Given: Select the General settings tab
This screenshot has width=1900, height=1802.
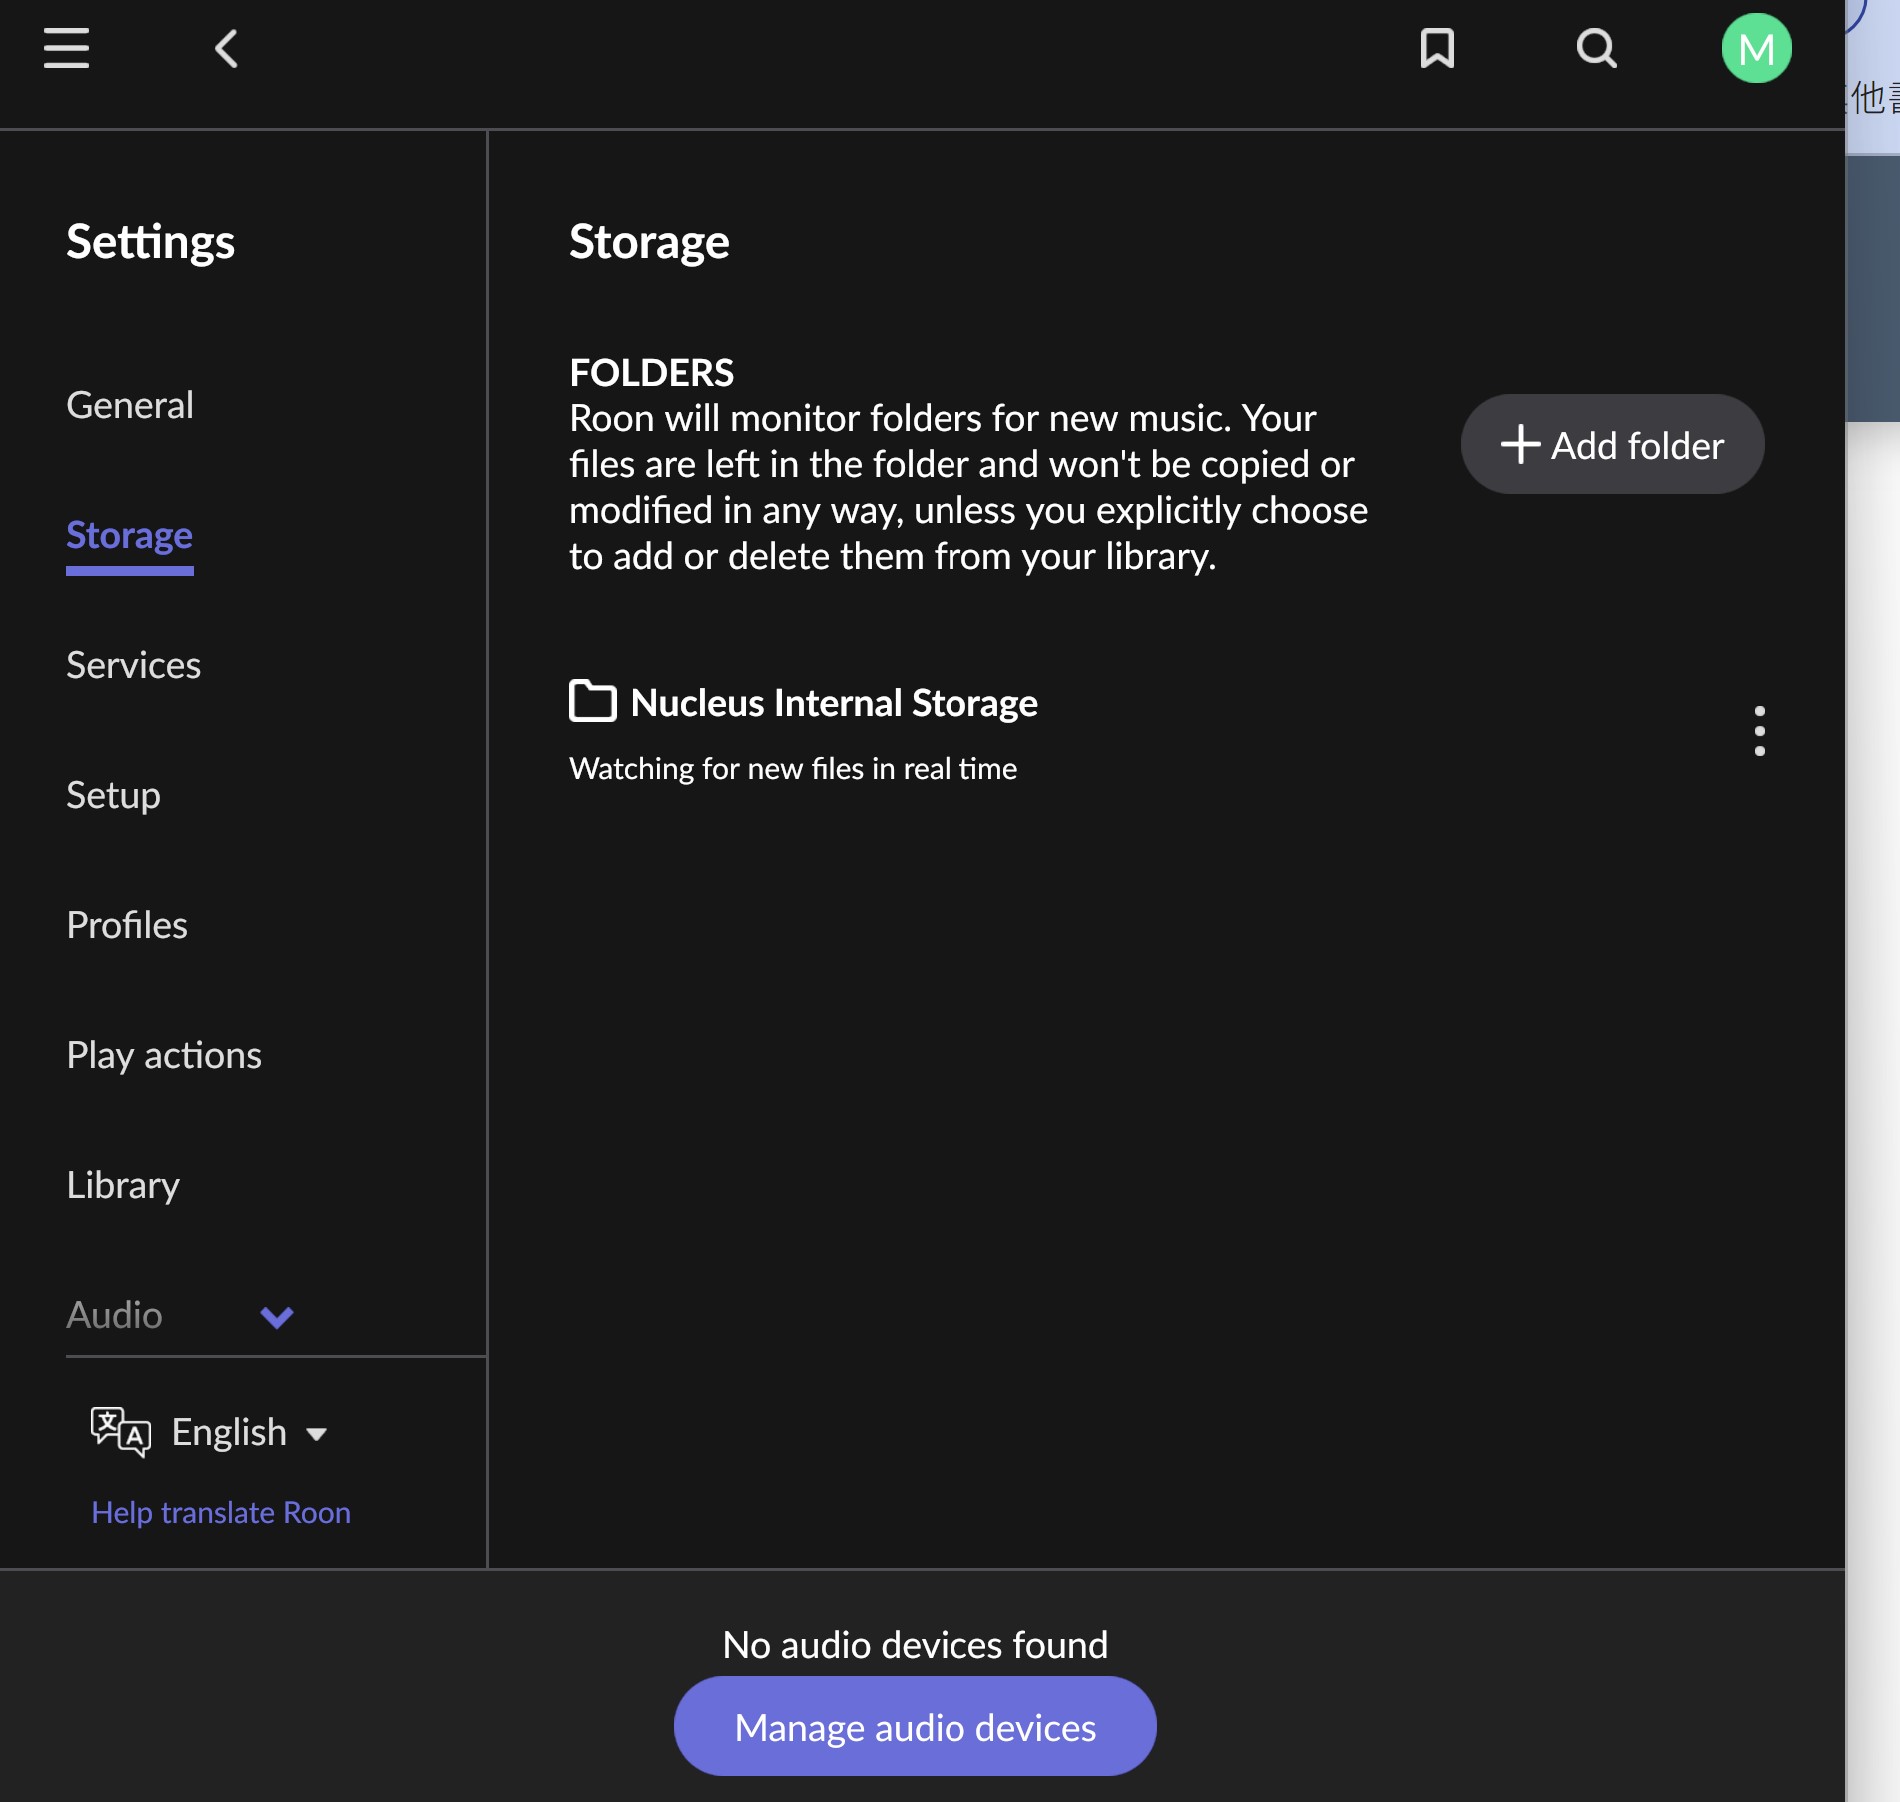Looking at the screenshot, I should [x=130, y=405].
